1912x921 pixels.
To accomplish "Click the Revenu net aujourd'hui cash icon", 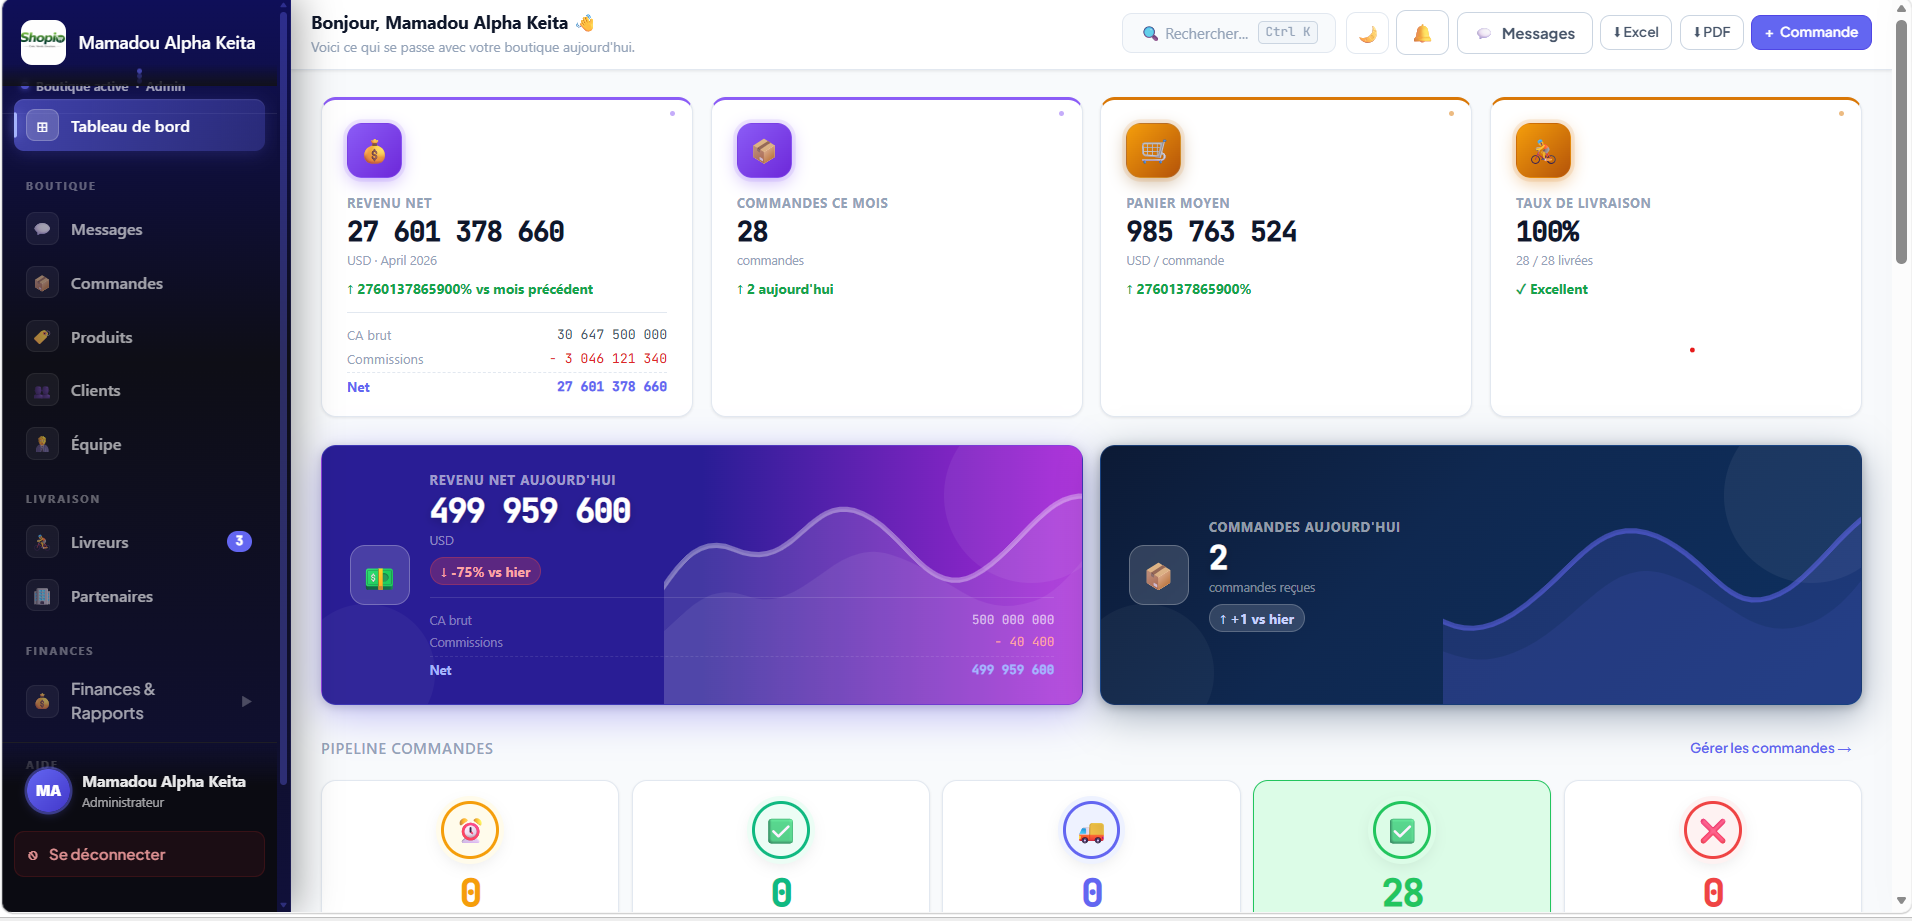I will [x=380, y=575].
